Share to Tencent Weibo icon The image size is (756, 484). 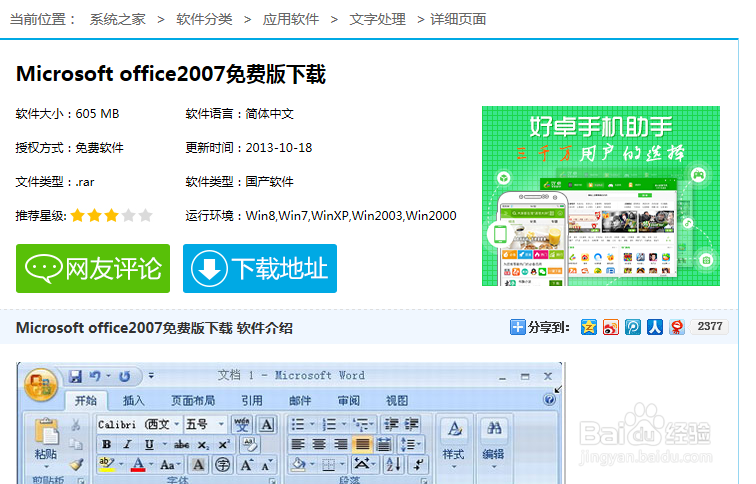pos(633,327)
